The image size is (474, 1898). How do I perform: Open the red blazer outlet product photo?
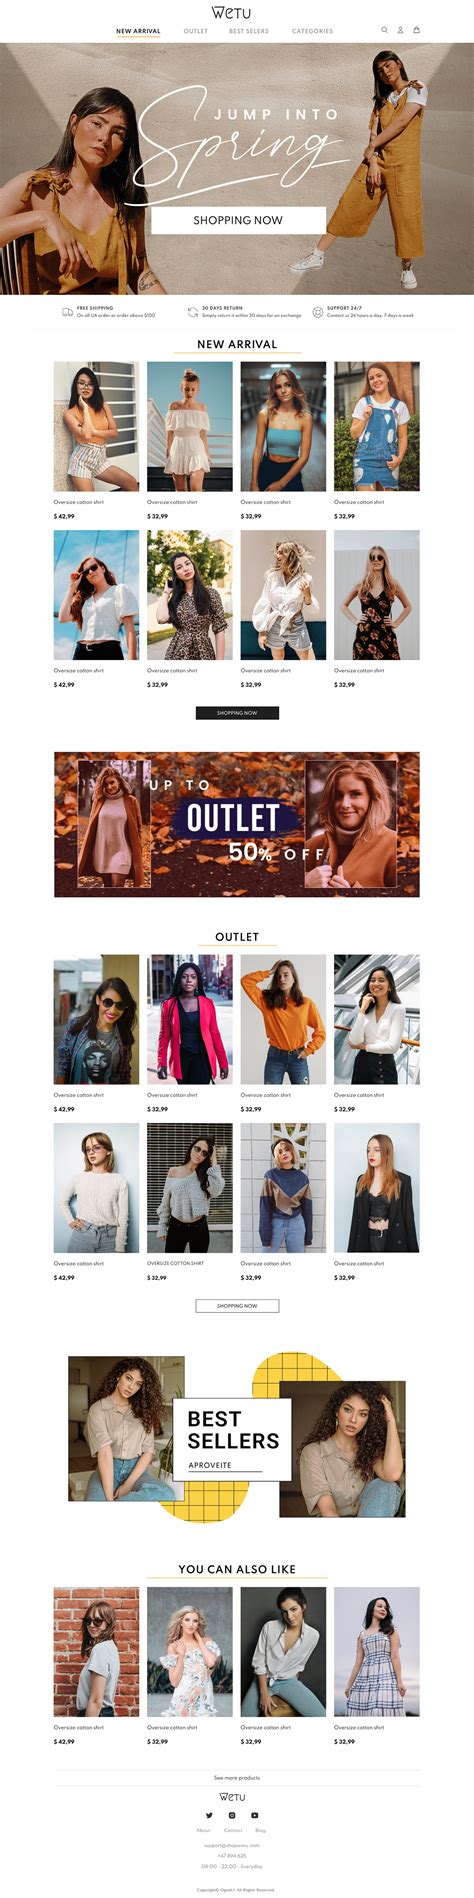(x=190, y=1019)
